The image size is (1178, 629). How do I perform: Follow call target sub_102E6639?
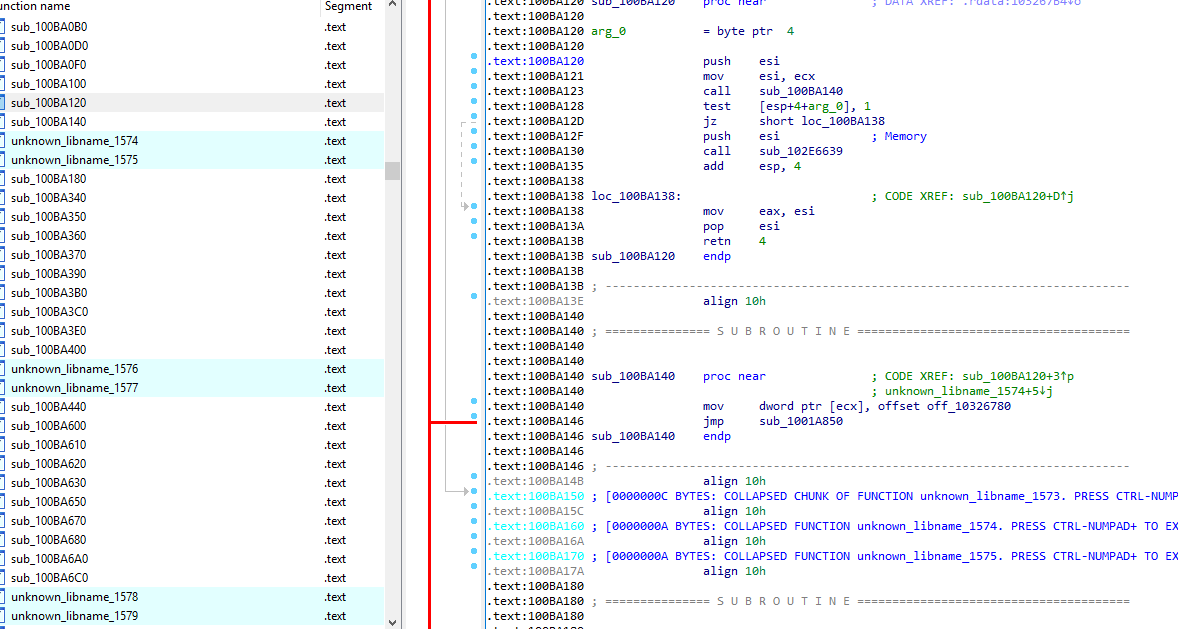(801, 152)
